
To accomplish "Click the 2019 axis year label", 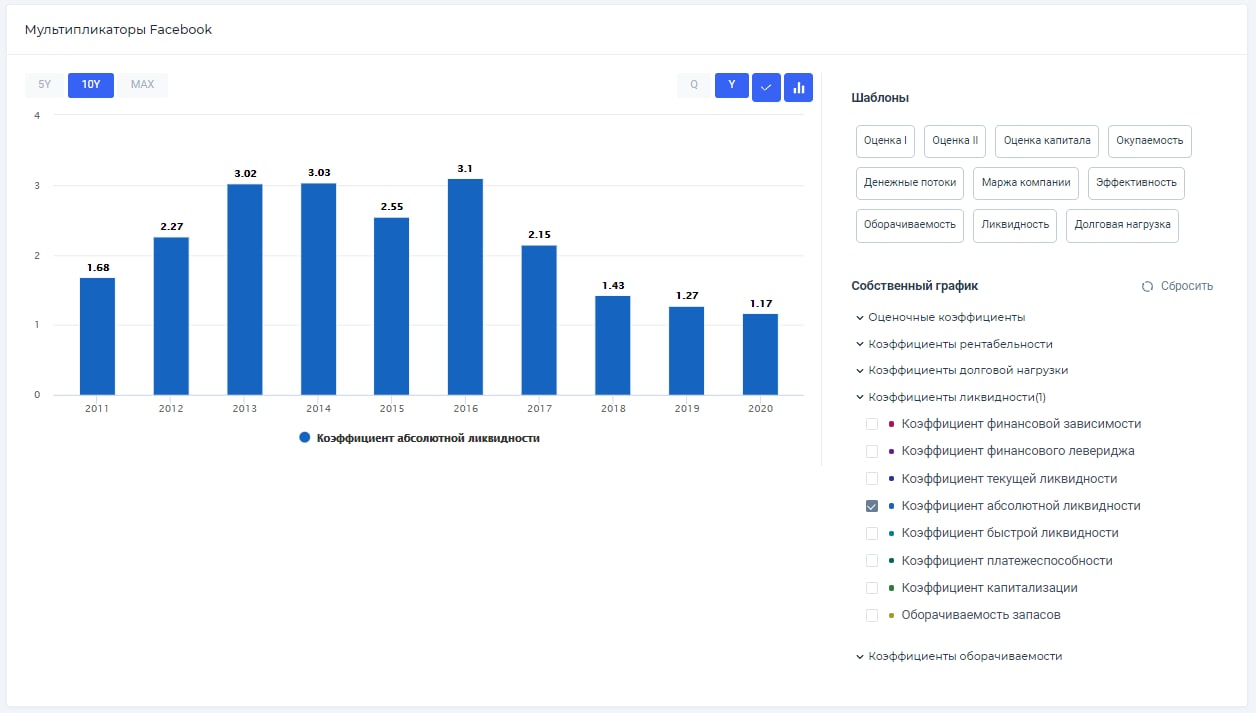I will click(x=686, y=409).
